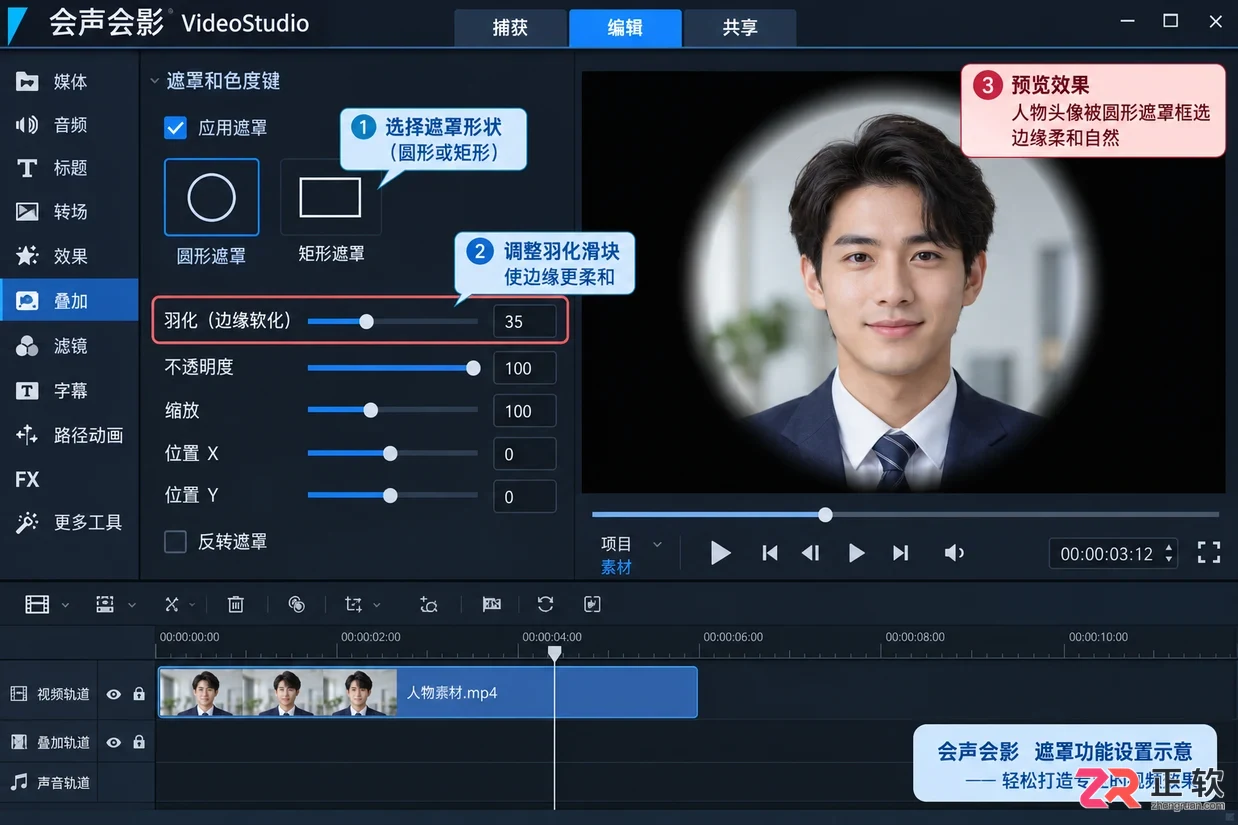Open the 标题 title panel
Screen dimensions: 1238x825
[x=69, y=168]
